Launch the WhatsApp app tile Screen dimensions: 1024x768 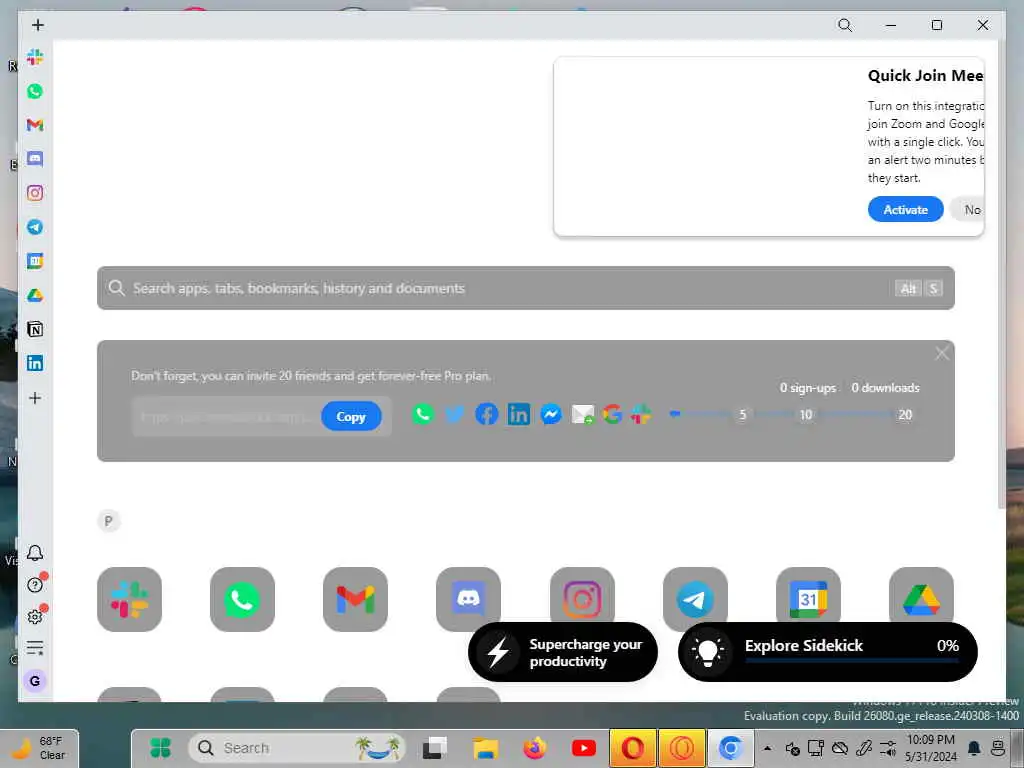[242, 599]
